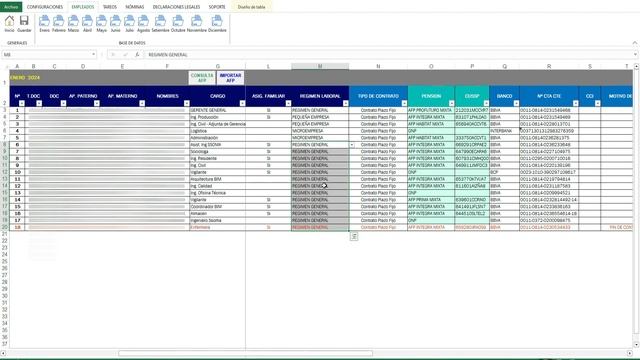Open the PENSION filter dropdown
The image size is (640, 360).
tap(451, 103)
